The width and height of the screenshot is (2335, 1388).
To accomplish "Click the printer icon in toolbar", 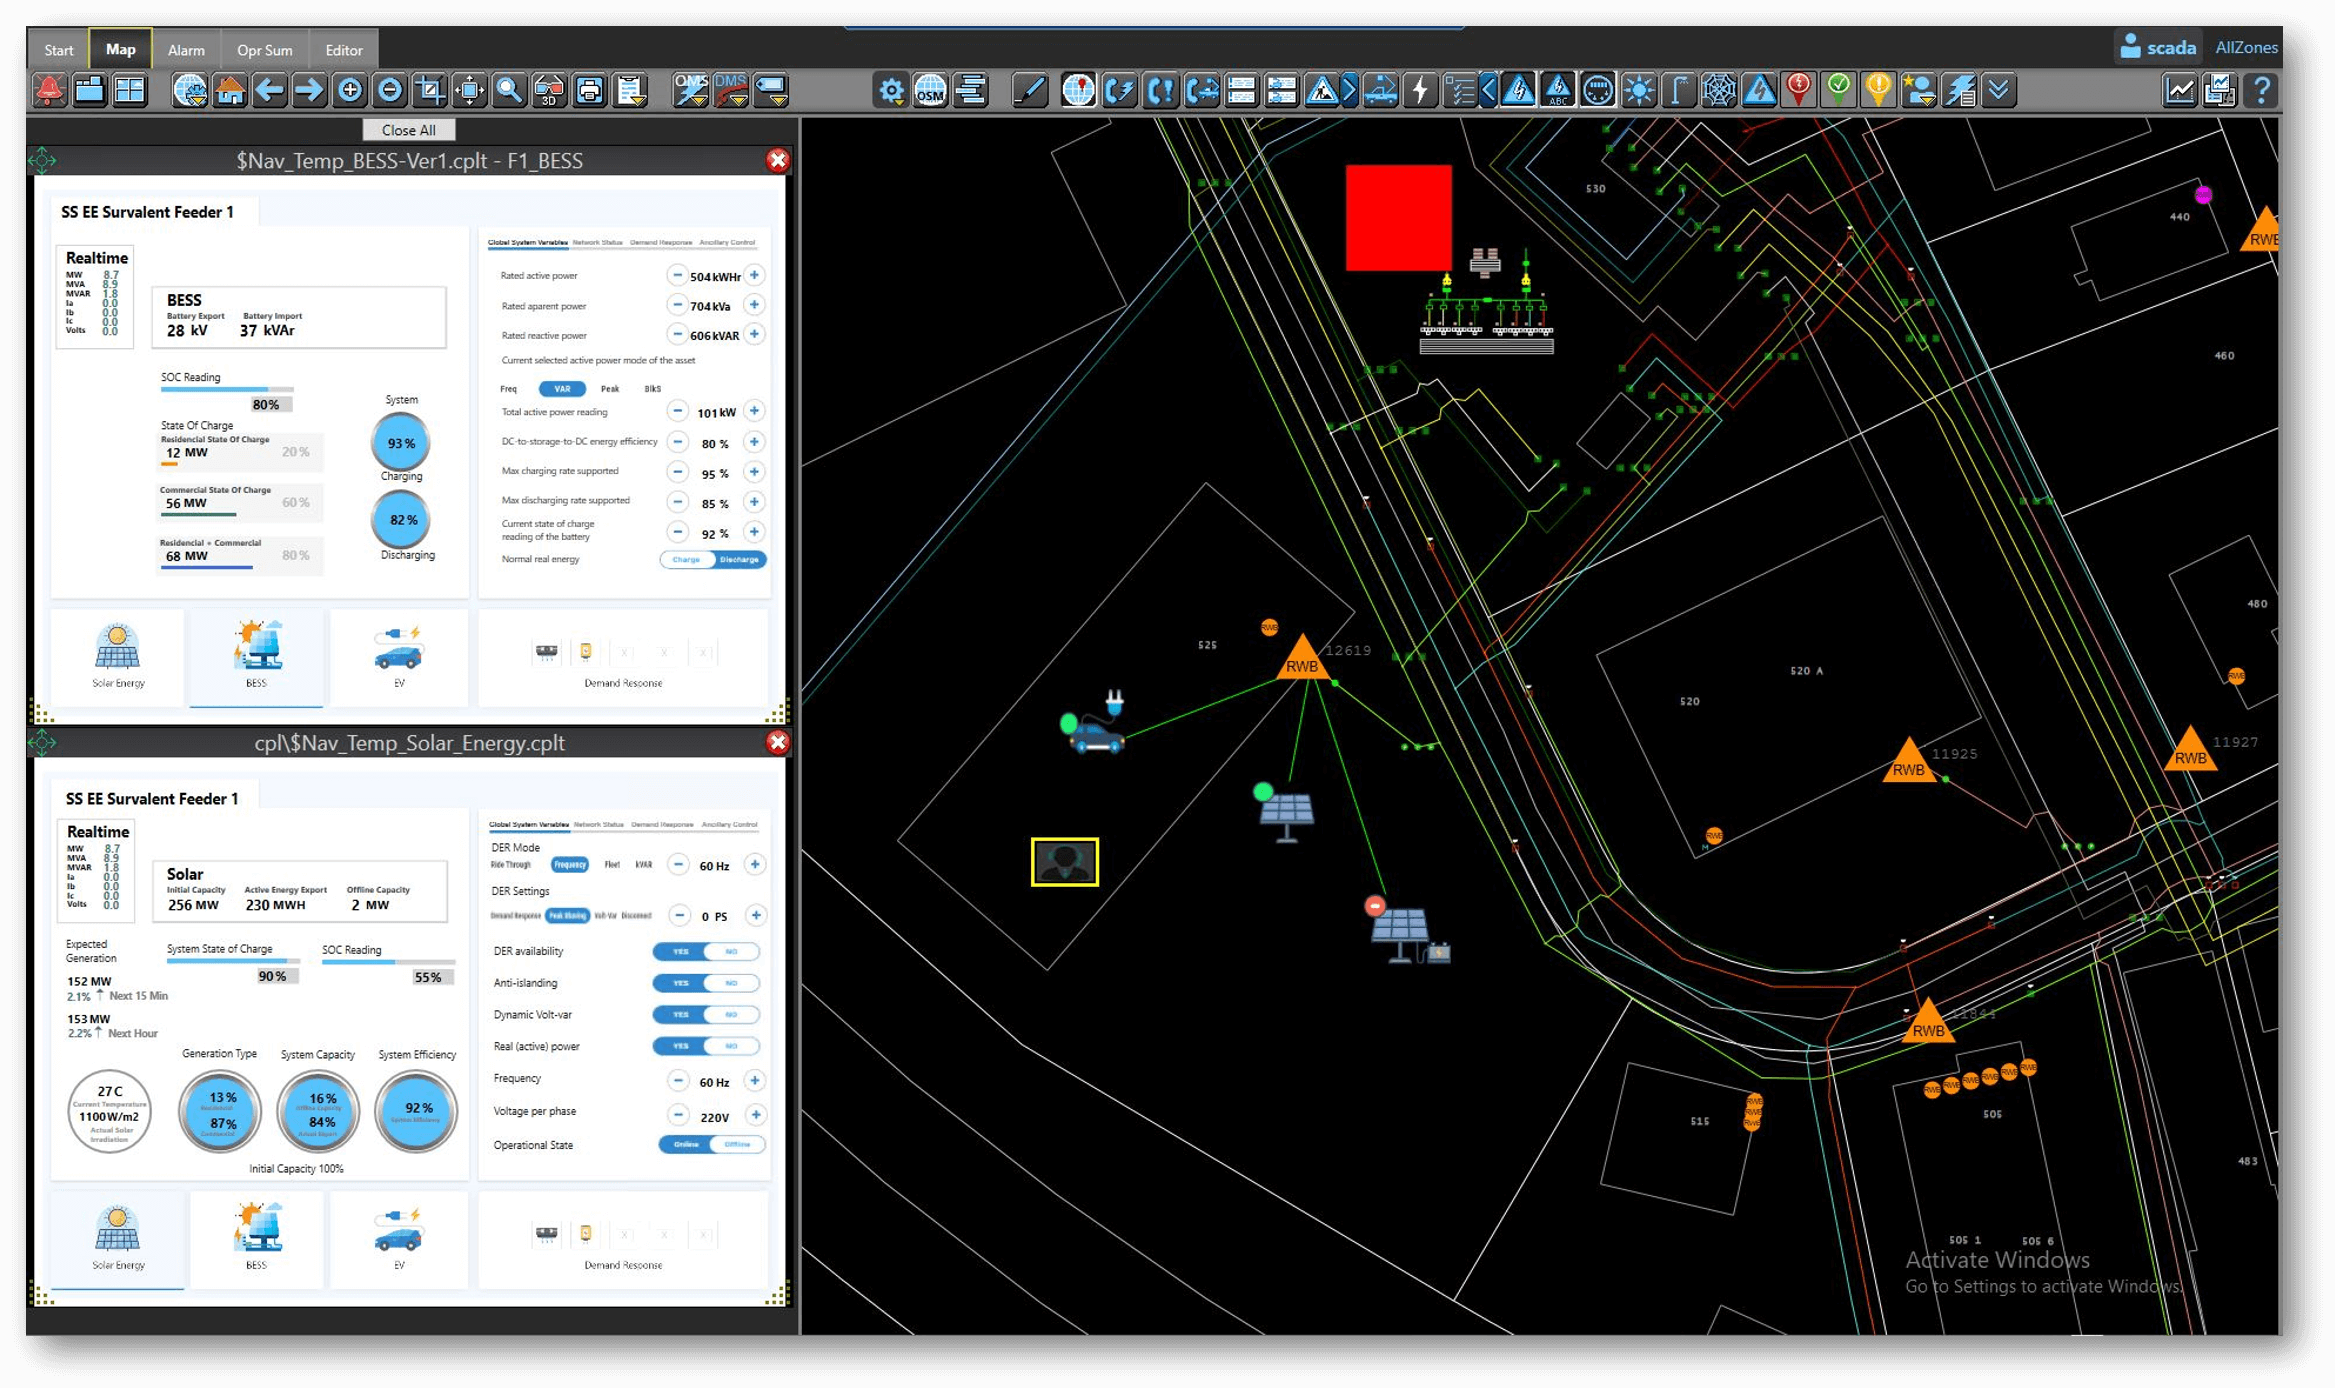I will coord(590,91).
